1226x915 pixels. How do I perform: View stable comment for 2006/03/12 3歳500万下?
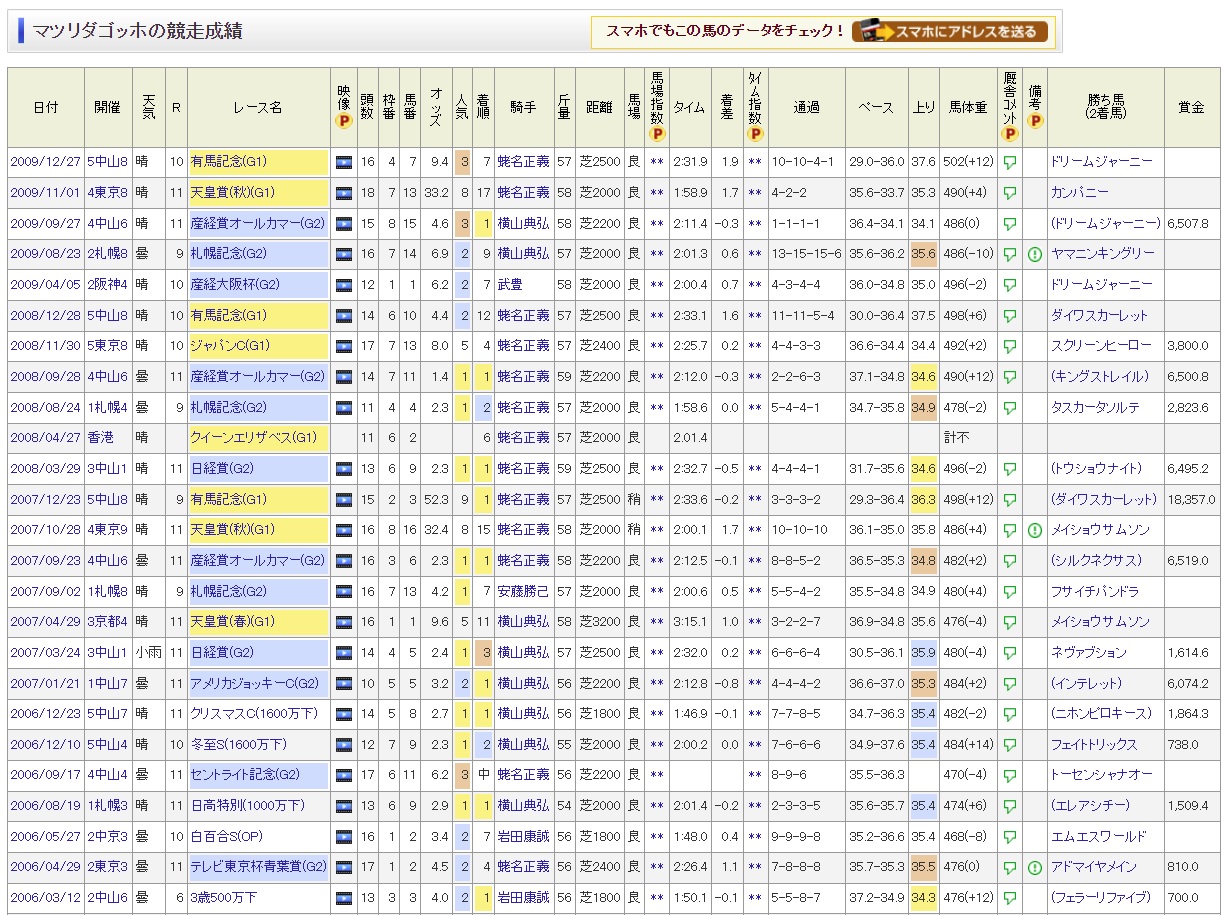point(1010,898)
